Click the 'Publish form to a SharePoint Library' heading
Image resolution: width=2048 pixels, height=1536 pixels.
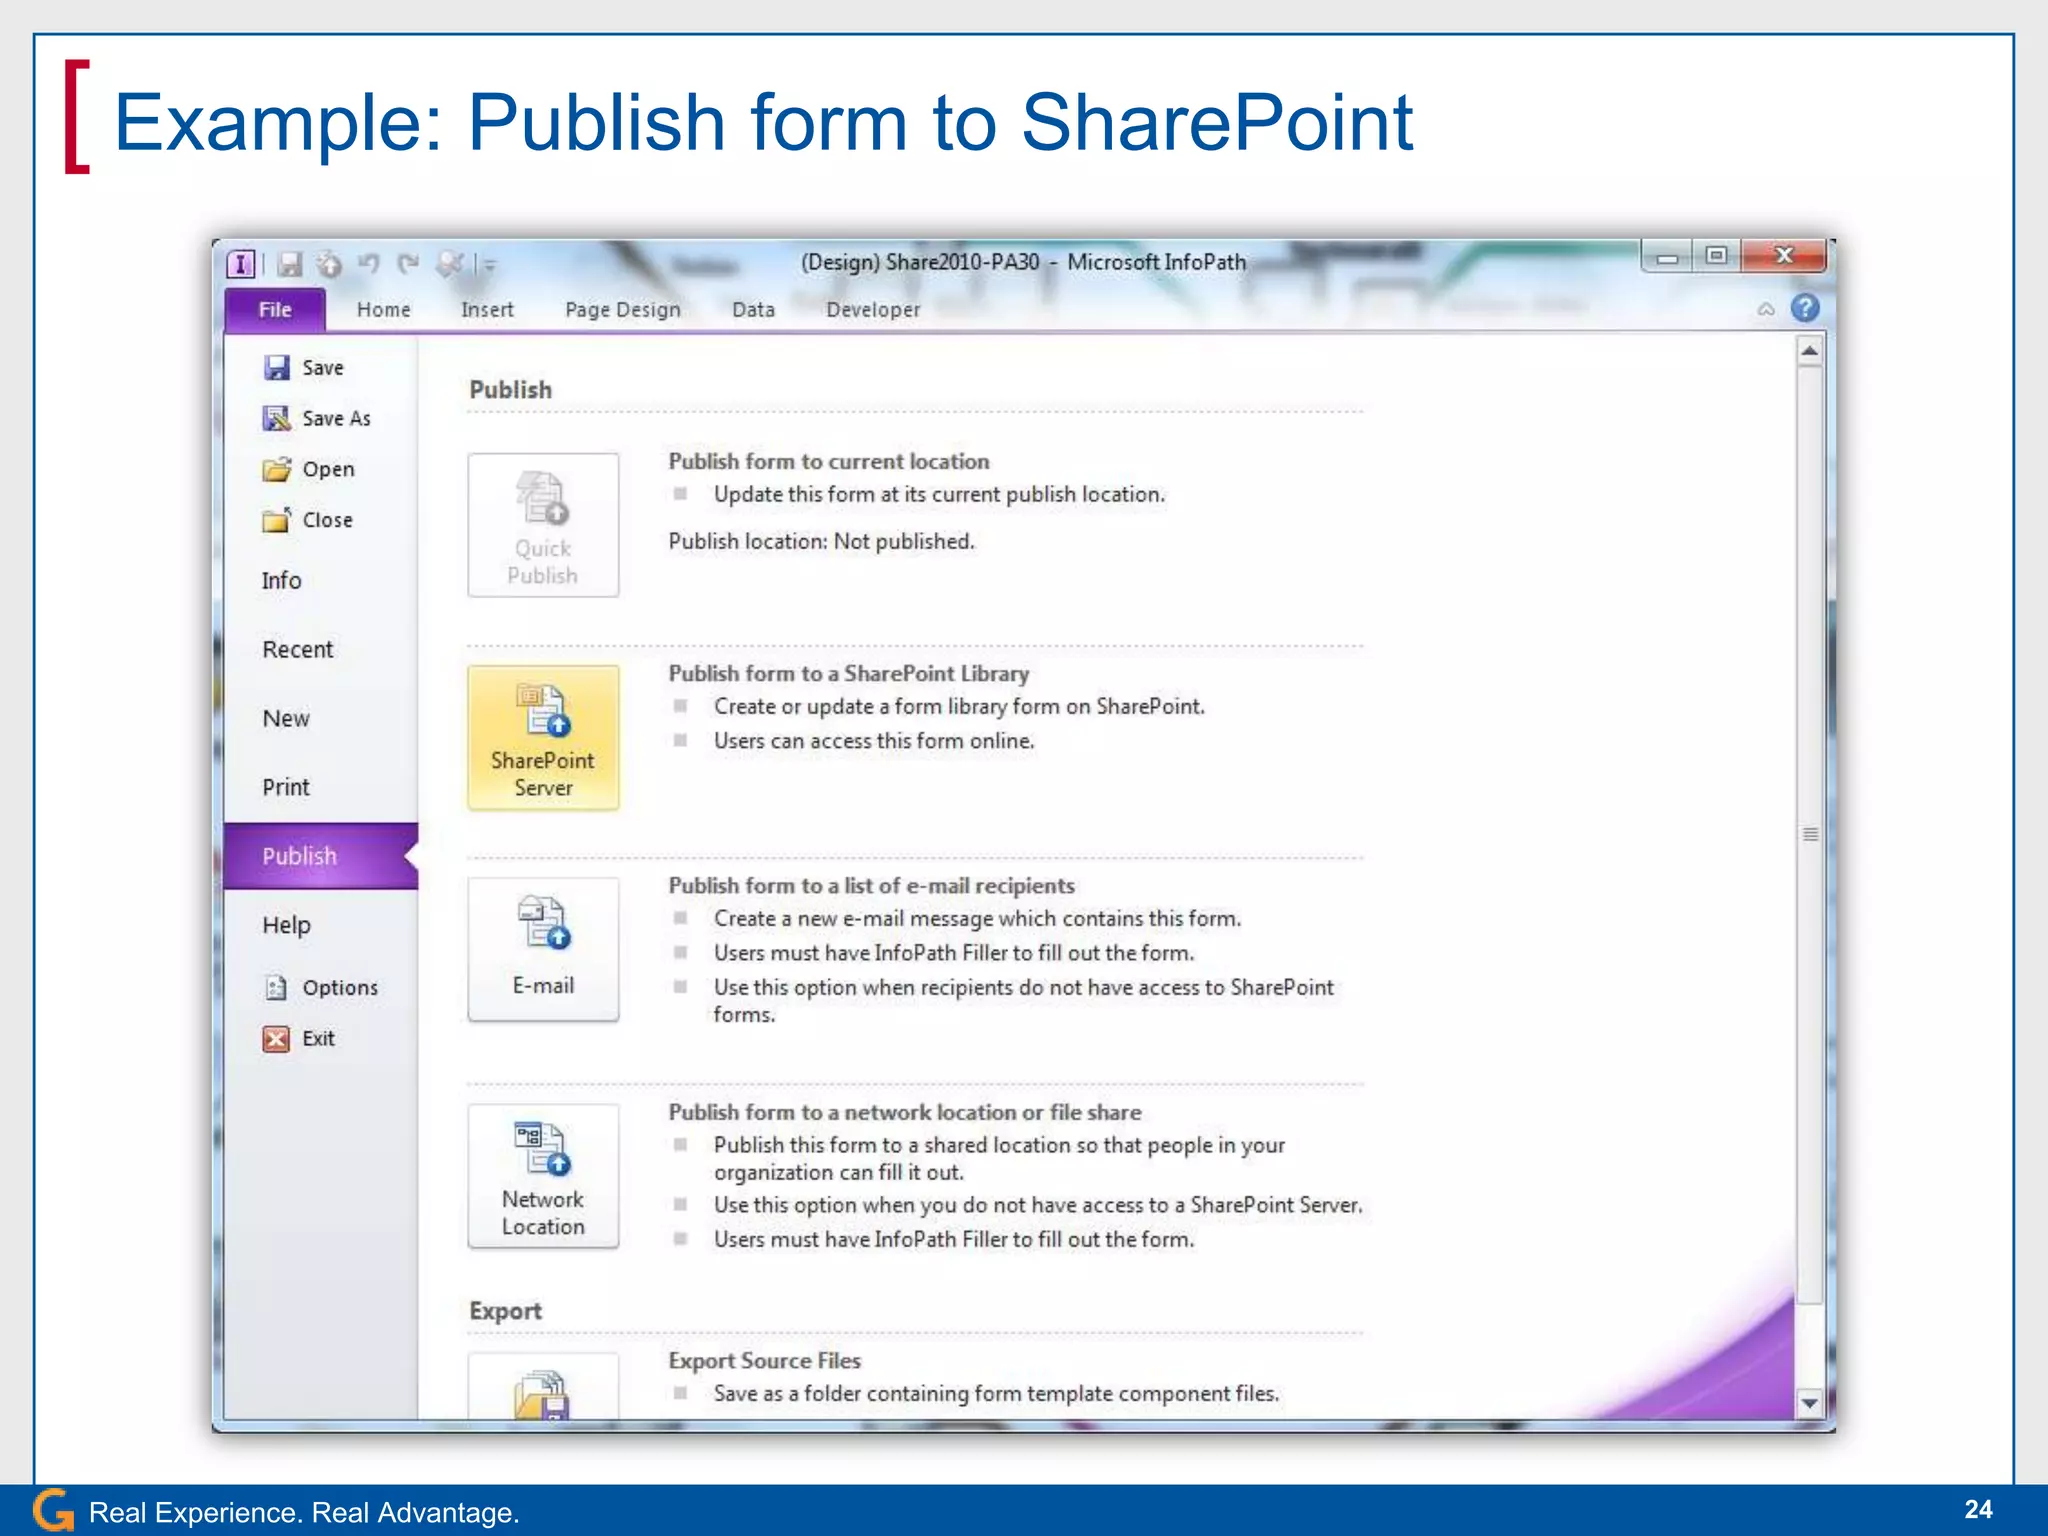(849, 674)
